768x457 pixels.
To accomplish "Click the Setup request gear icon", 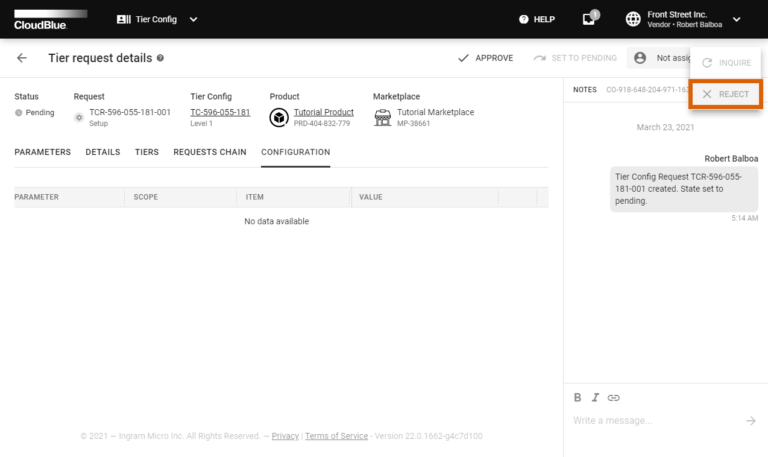I will (x=79, y=118).
